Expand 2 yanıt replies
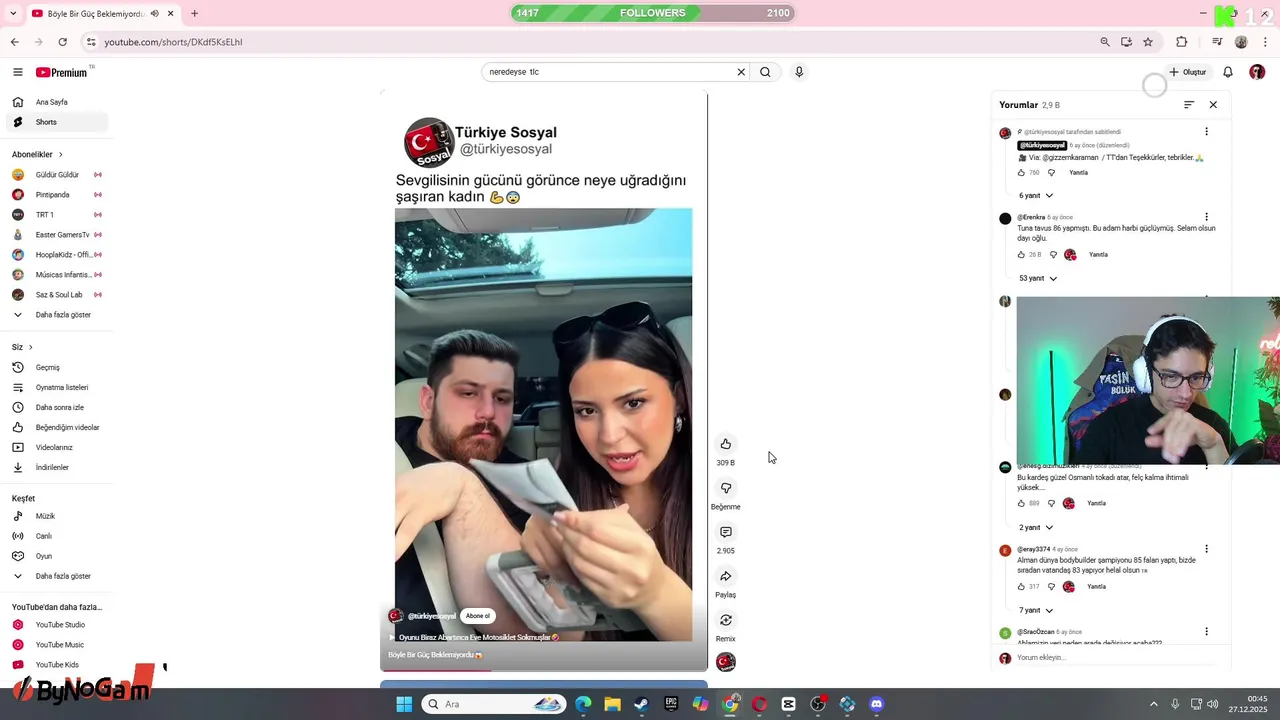This screenshot has height=720, width=1280. pos(1036,528)
